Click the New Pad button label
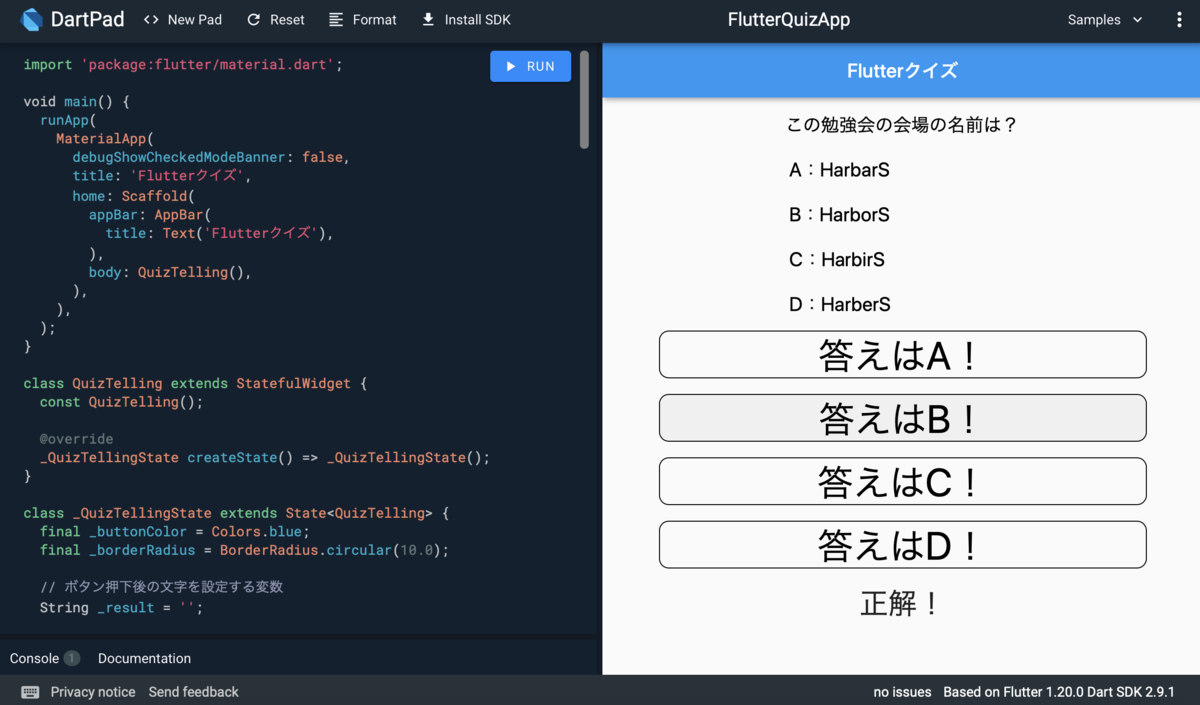 (x=195, y=19)
